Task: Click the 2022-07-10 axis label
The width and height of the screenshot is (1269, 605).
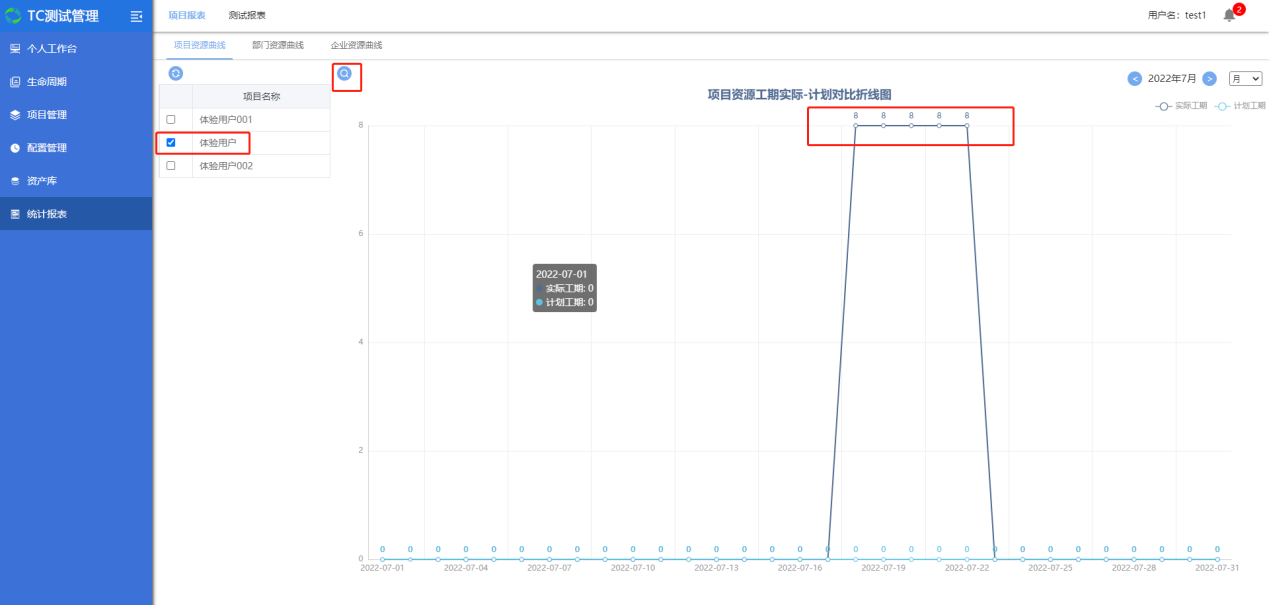Action: (x=632, y=568)
